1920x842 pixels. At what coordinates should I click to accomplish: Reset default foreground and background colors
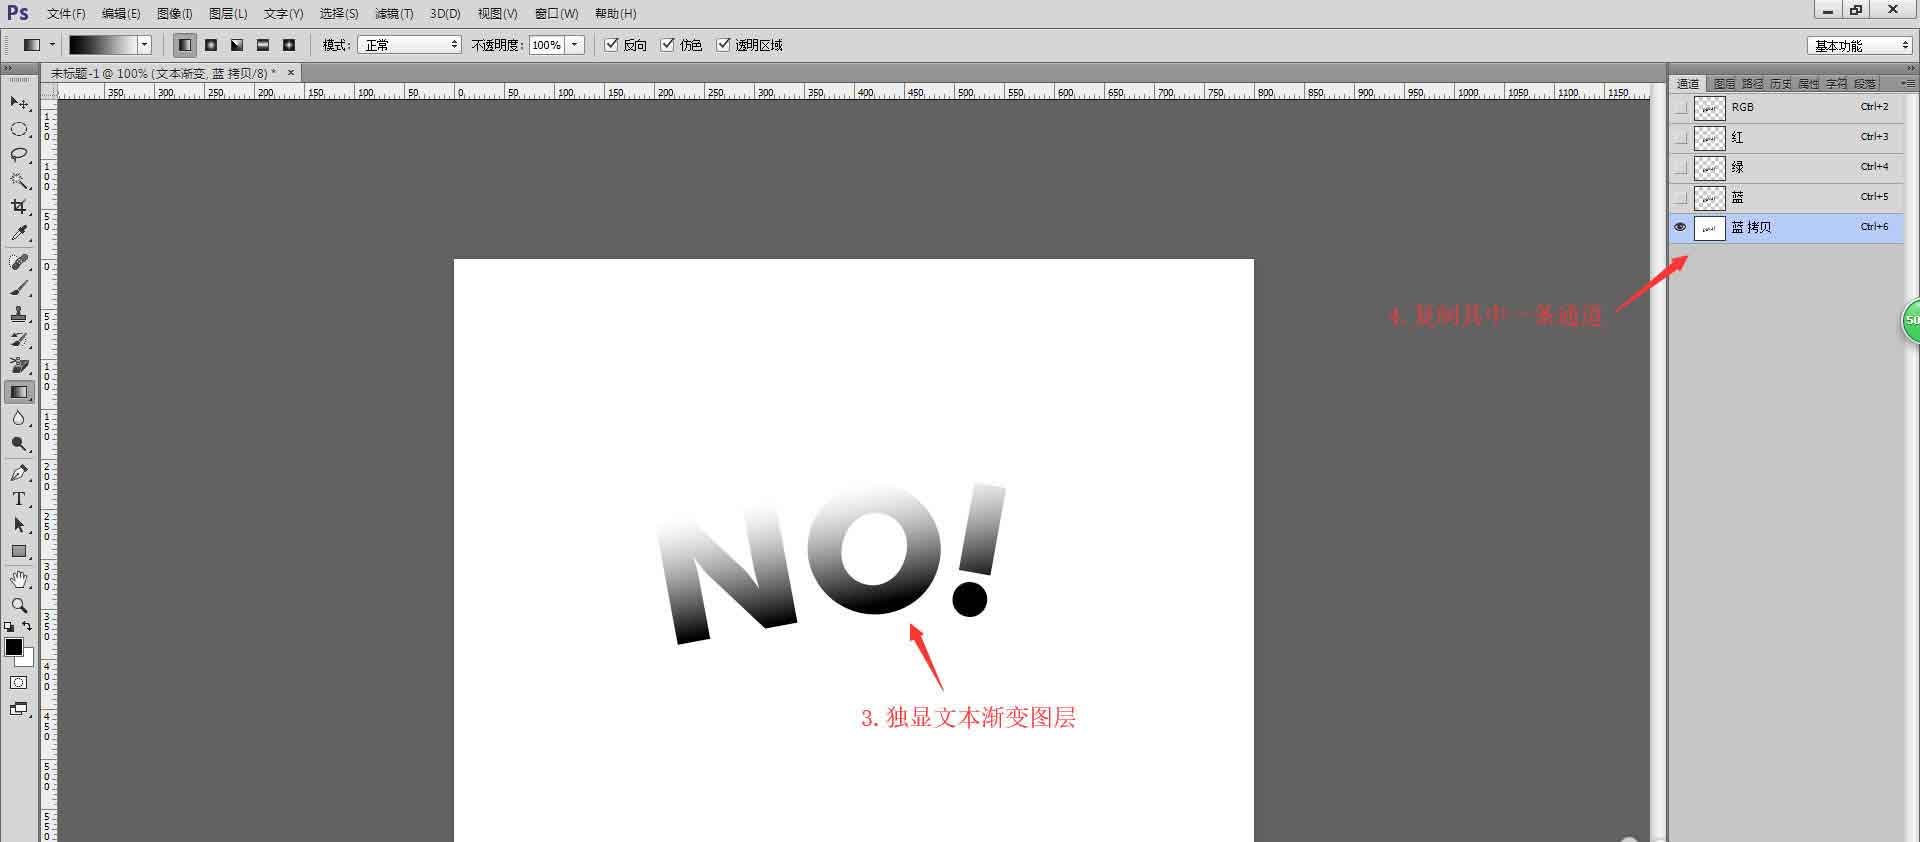[x=9, y=627]
